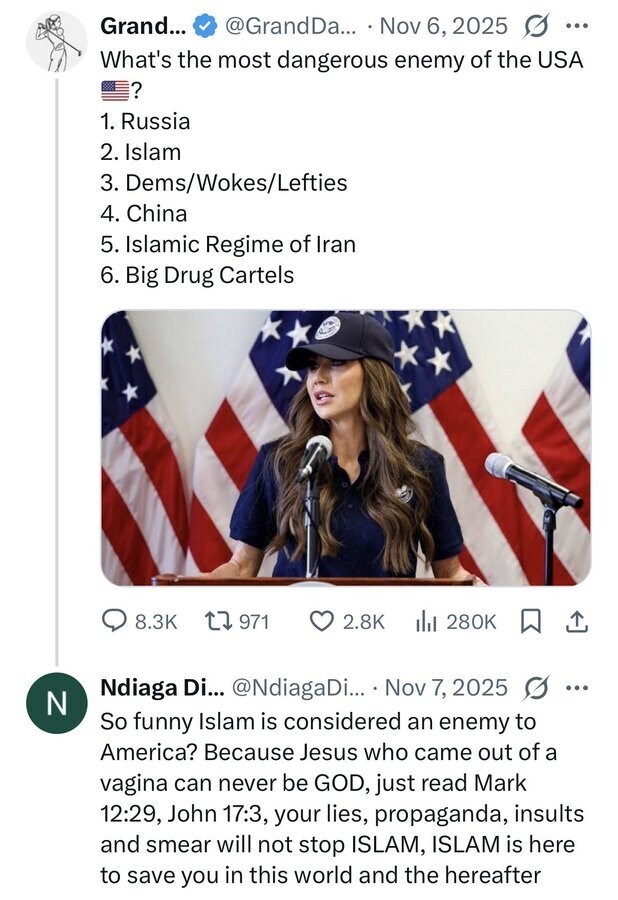Screen dimensions: 618x900
Task: Expand the three-dot menu on Ndiaga's reply
Action: pos(579,687)
